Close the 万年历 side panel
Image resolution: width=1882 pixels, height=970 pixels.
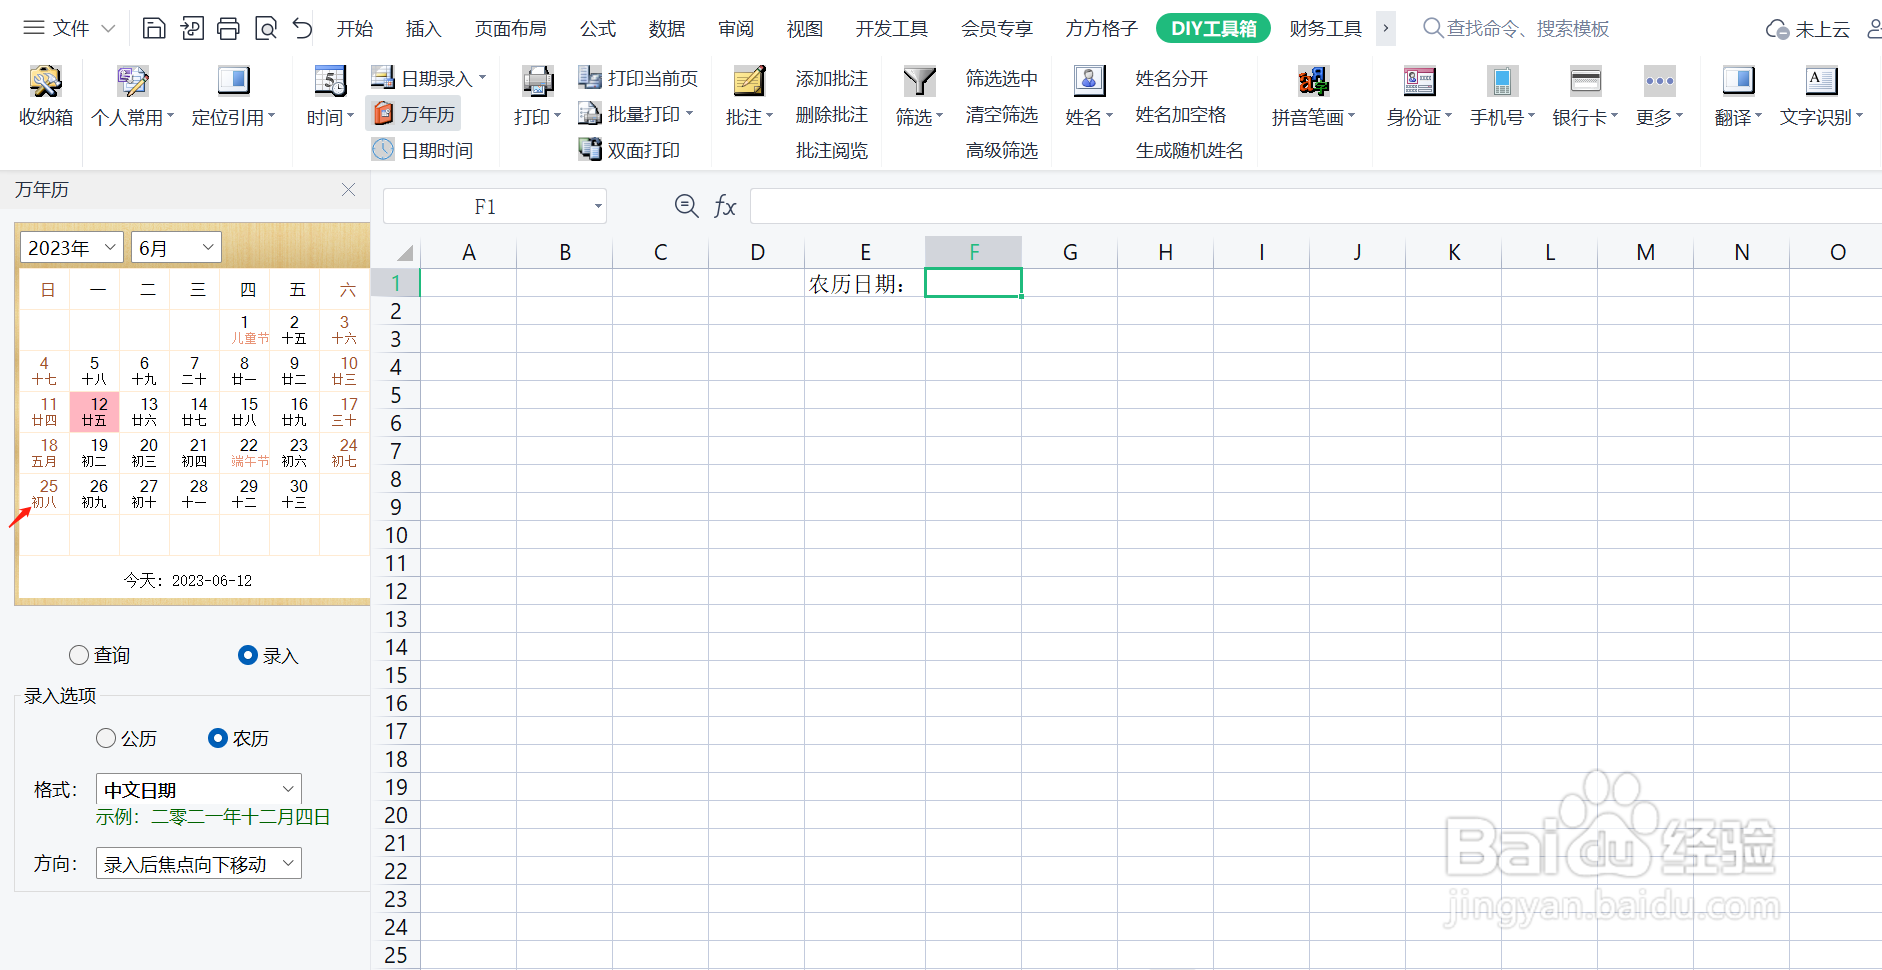pos(348,189)
